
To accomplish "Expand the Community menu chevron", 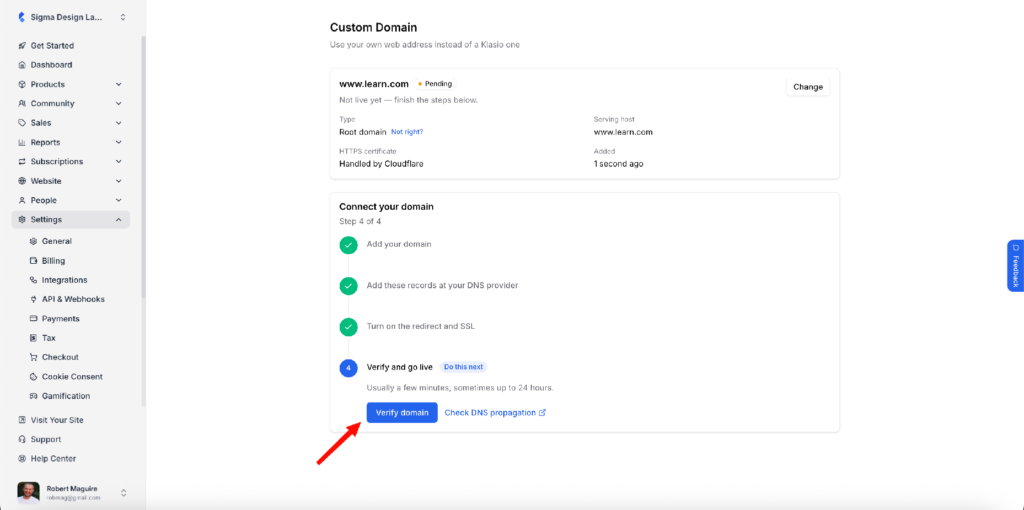I will coord(118,104).
